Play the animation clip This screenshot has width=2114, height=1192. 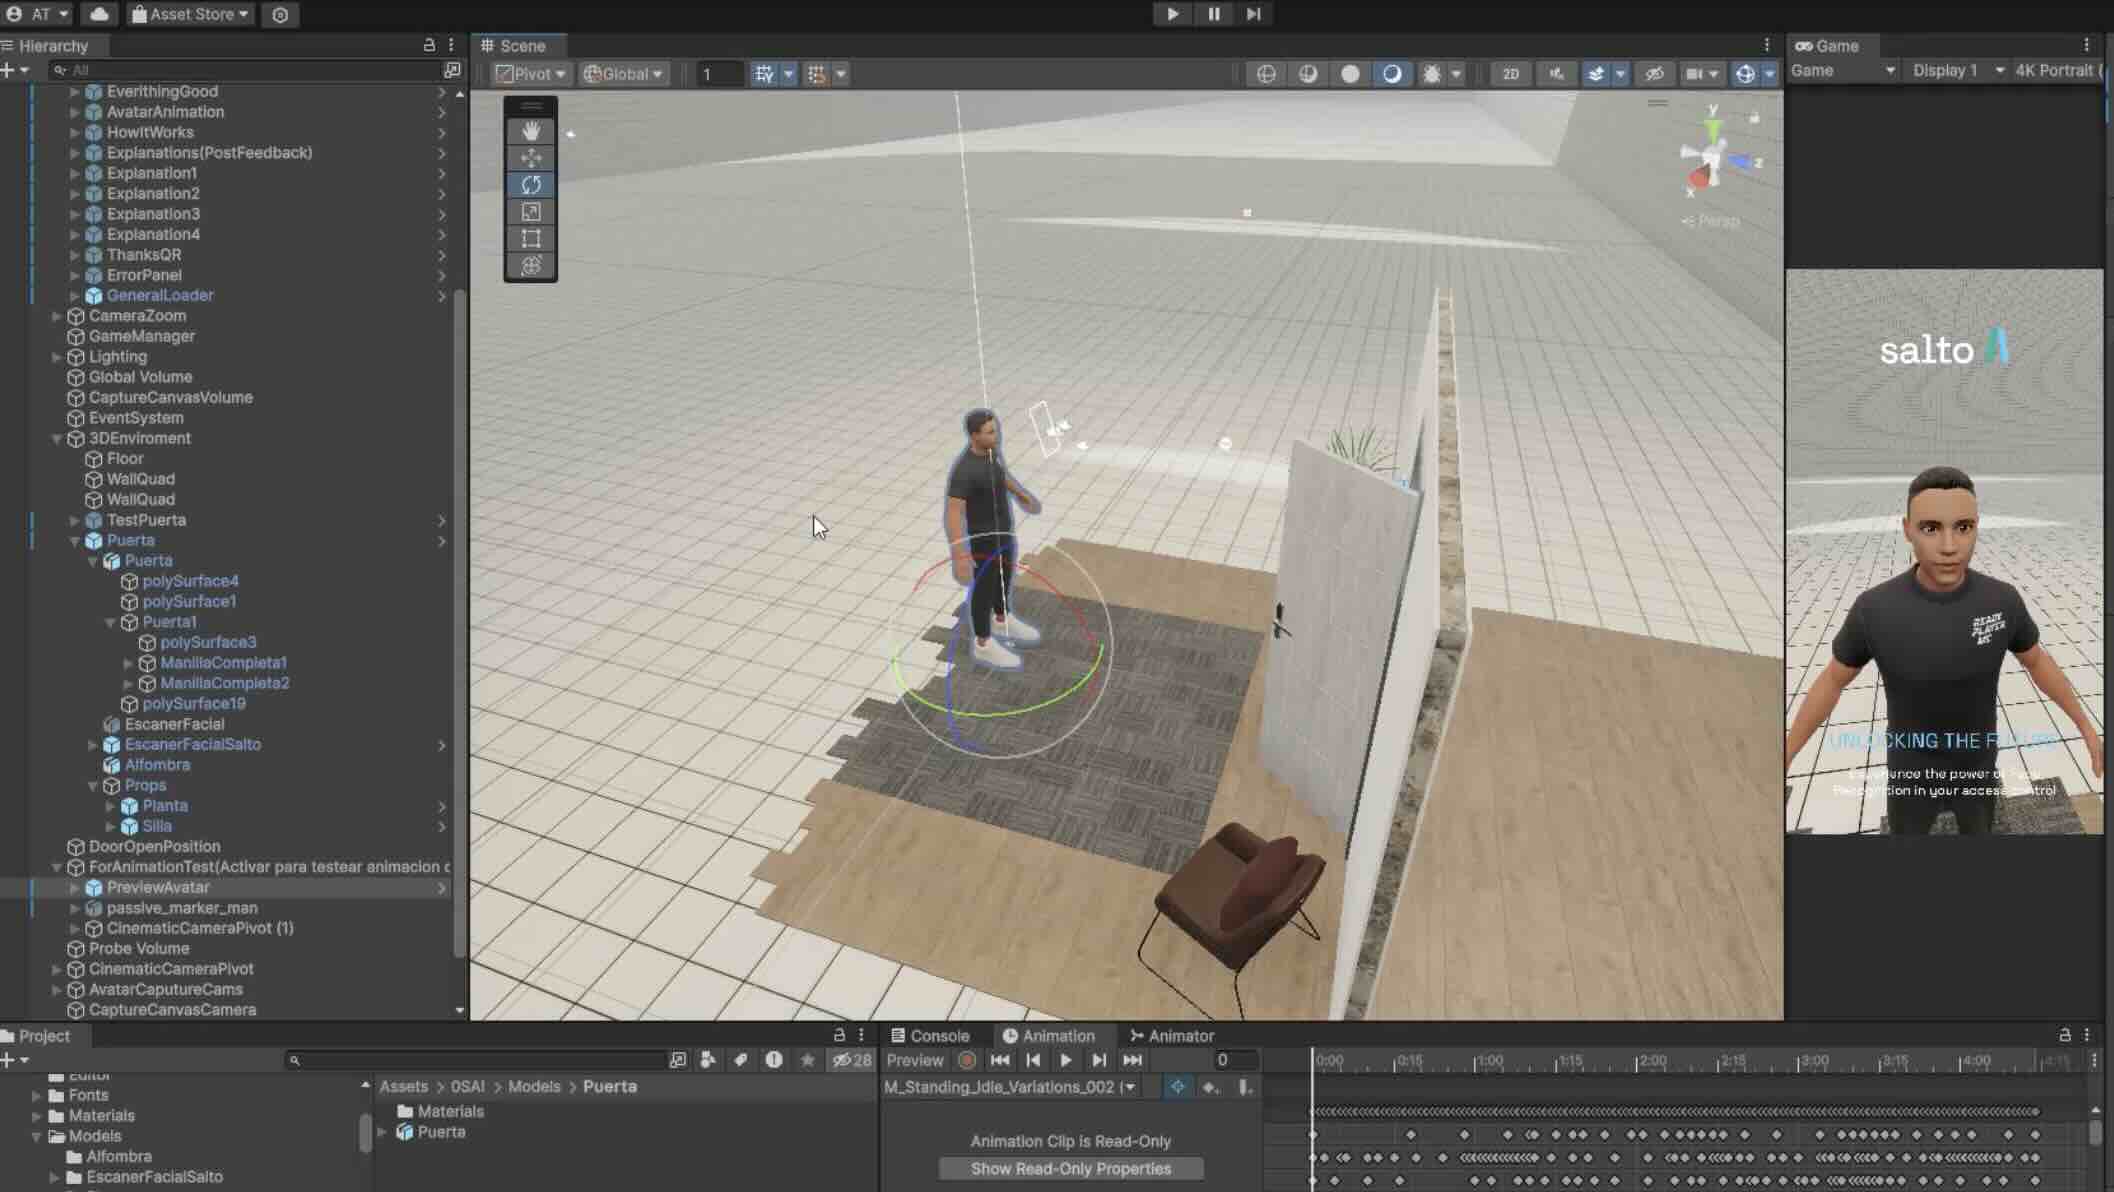coord(1066,1060)
